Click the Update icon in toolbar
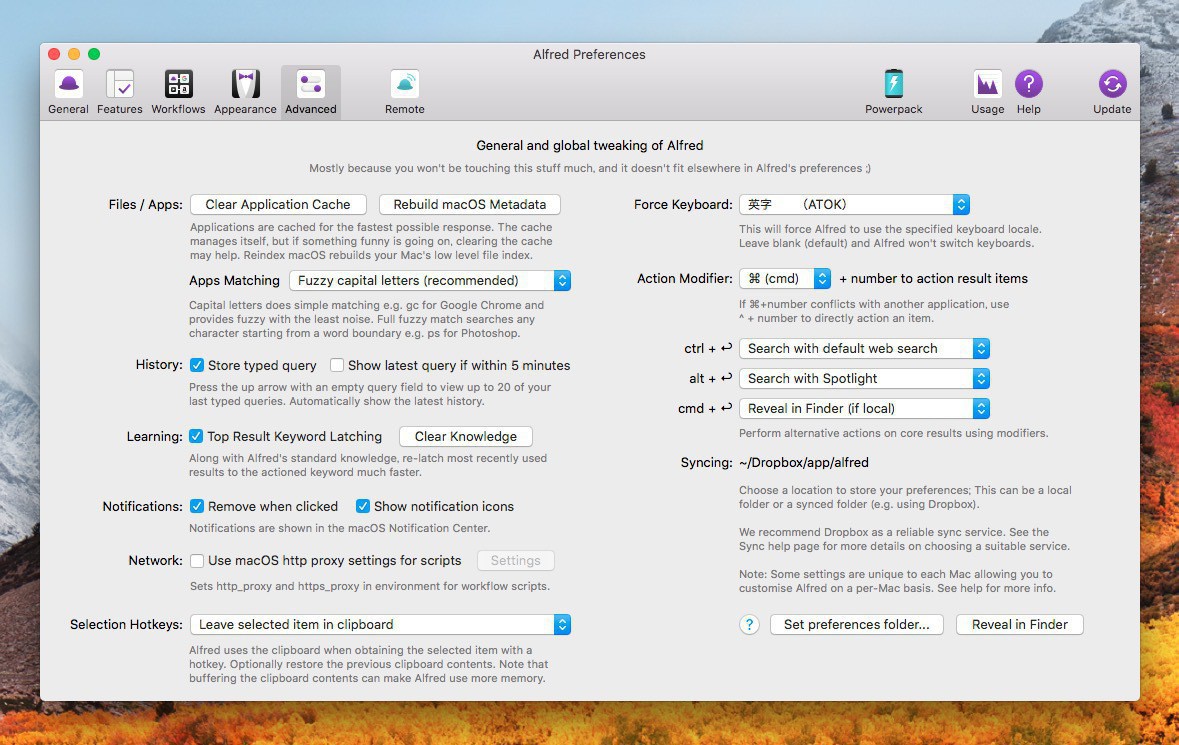 click(x=1112, y=85)
